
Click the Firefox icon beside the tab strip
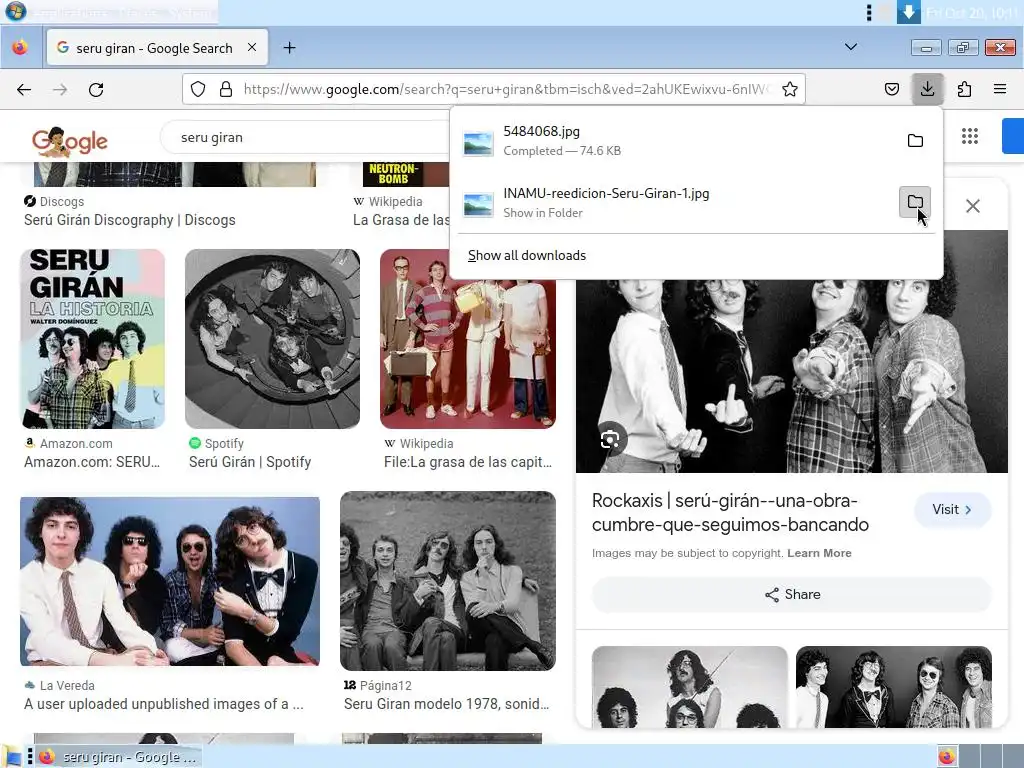(20, 48)
